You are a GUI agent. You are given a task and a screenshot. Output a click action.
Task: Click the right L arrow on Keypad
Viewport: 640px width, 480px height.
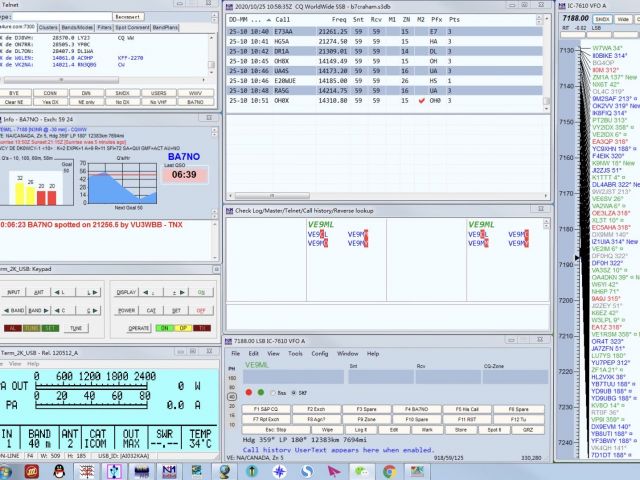coord(93,292)
